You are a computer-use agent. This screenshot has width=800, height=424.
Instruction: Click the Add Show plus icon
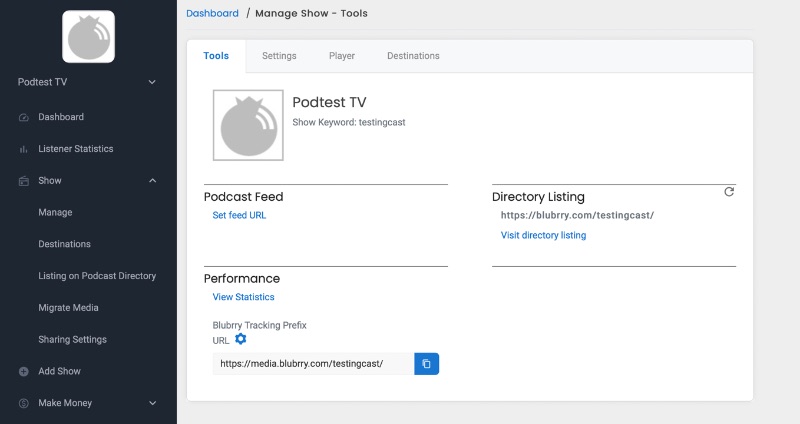[23, 371]
